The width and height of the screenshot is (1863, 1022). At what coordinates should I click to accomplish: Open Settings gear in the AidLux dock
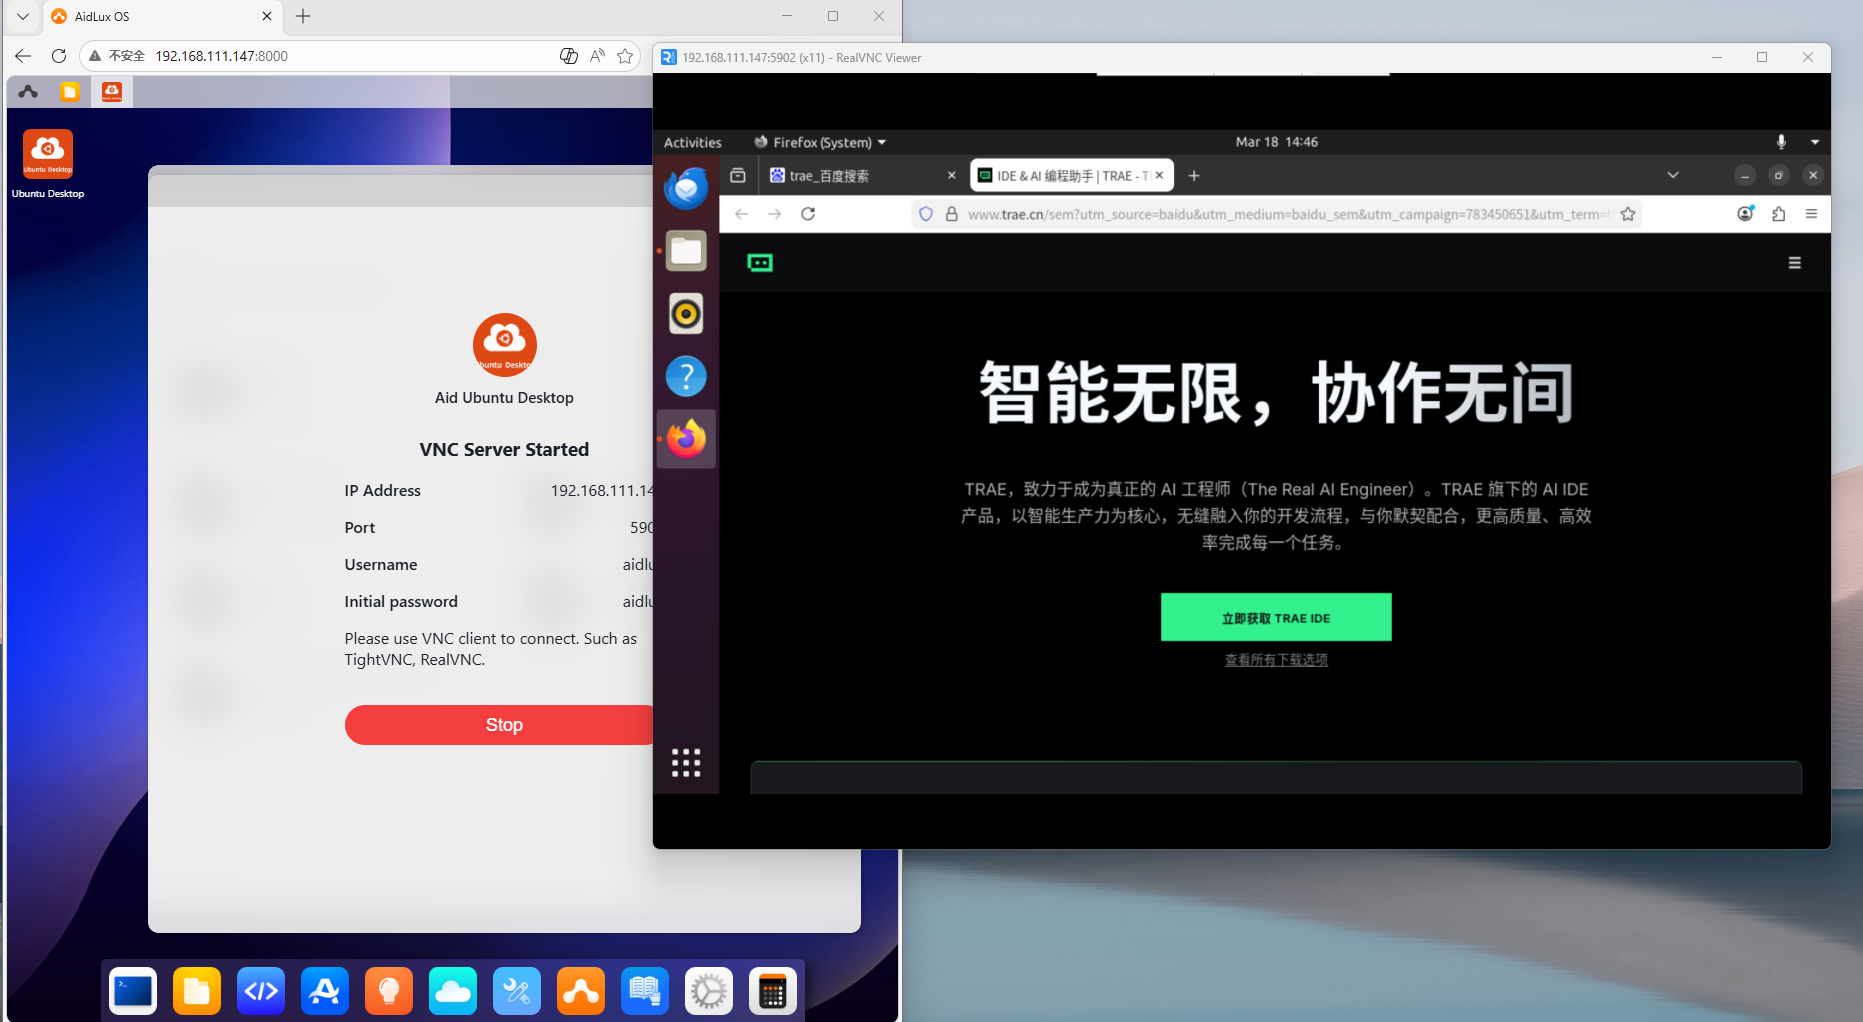[709, 991]
